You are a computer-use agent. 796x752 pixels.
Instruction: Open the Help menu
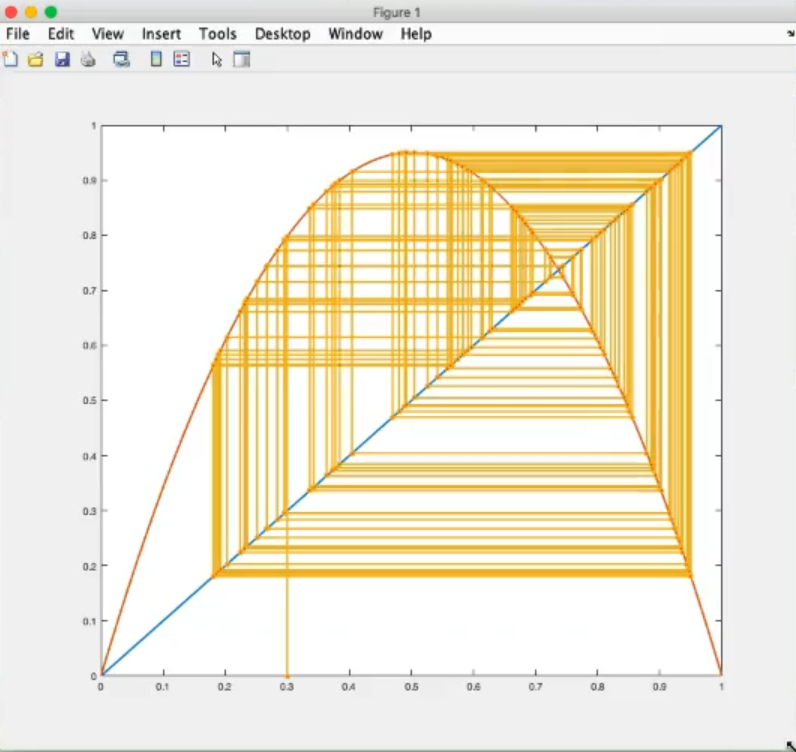pyautogui.click(x=416, y=34)
